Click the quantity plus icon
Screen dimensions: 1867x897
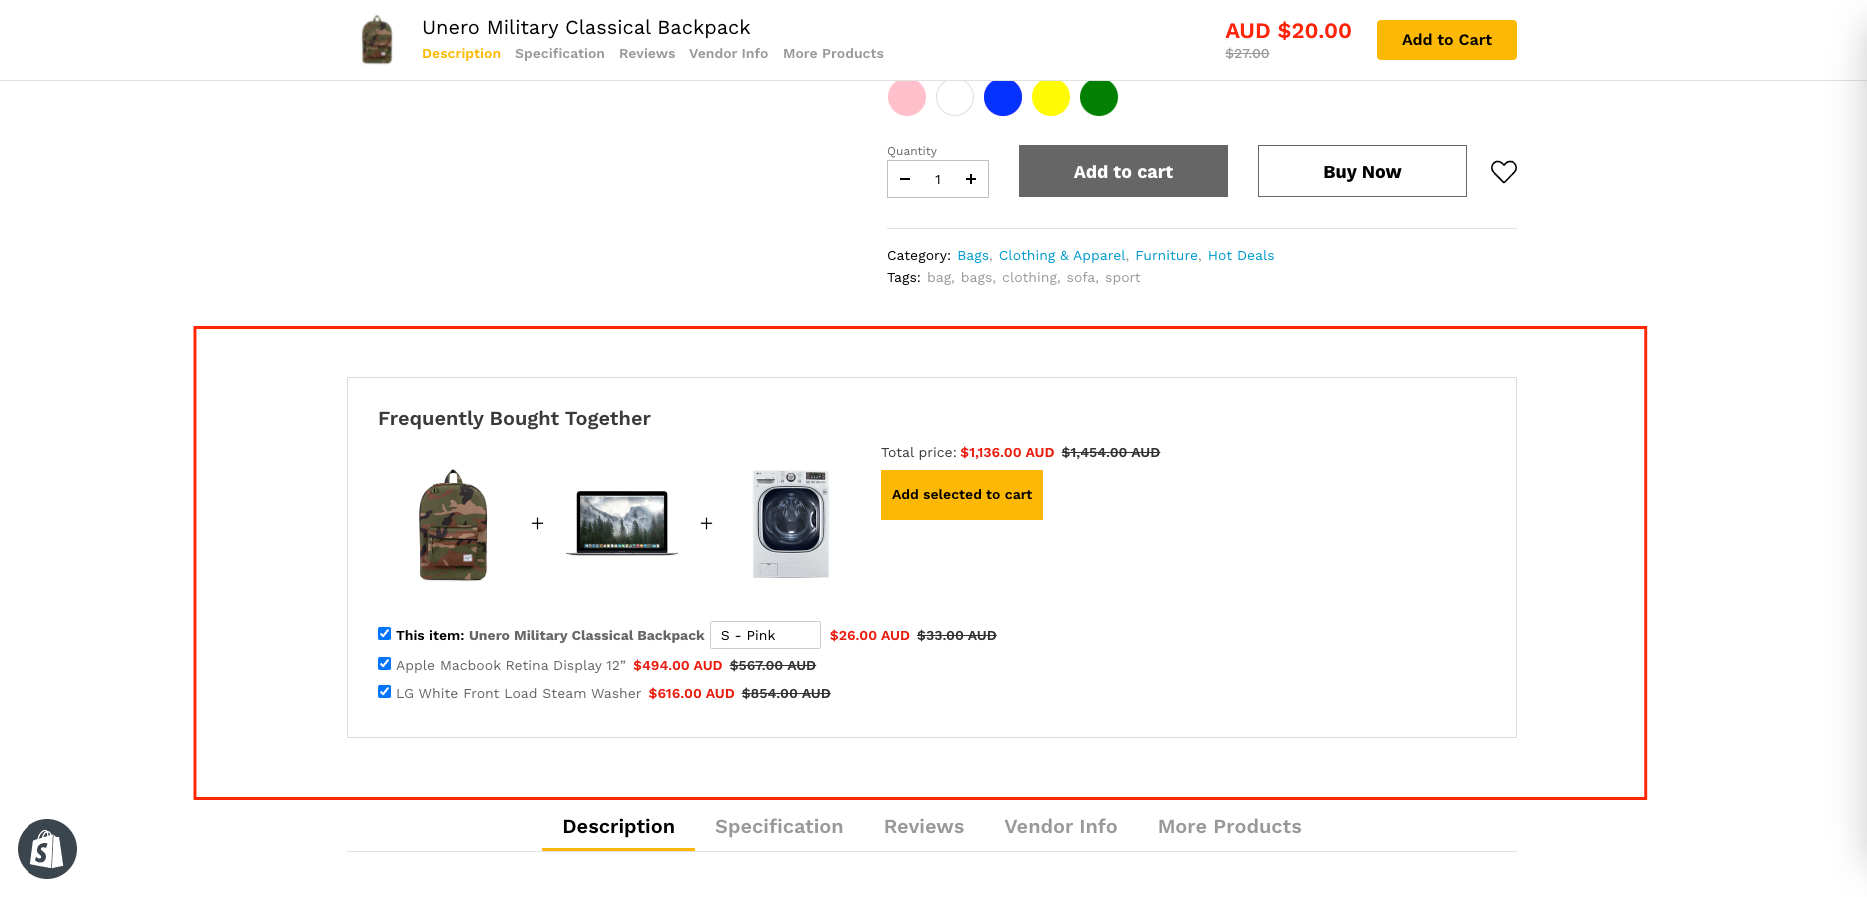click(970, 180)
